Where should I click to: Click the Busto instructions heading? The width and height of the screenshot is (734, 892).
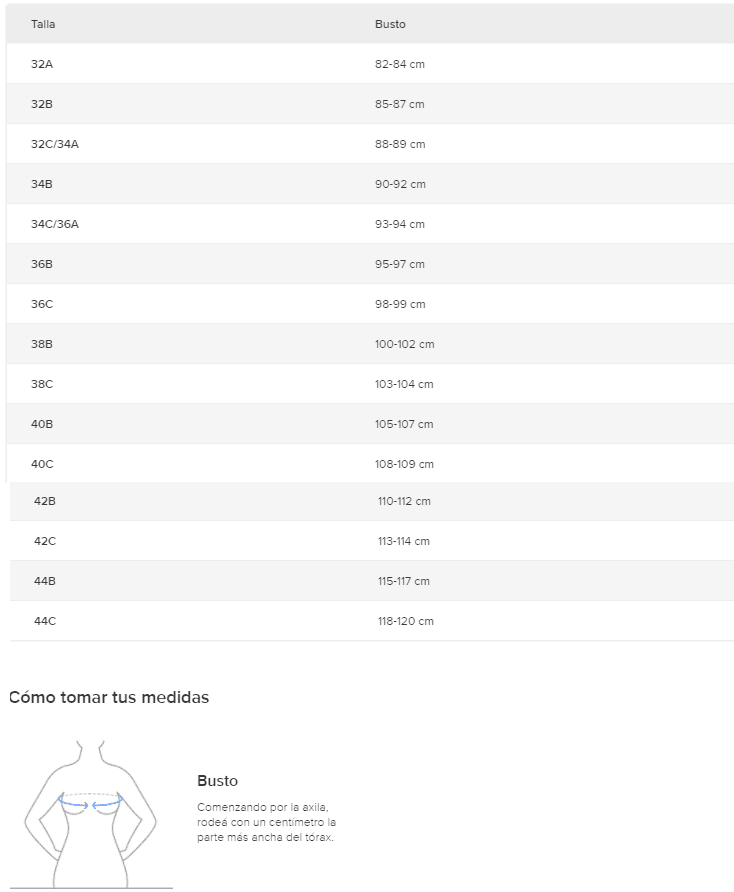click(x=217, y=781)
